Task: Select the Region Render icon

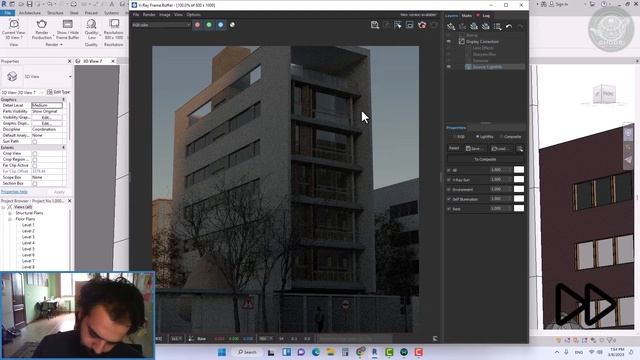Action: pos(409,25)
